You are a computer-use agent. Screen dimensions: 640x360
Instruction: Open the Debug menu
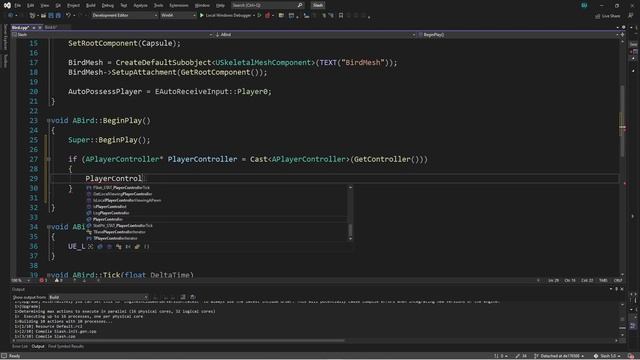(x=108, y=5)
